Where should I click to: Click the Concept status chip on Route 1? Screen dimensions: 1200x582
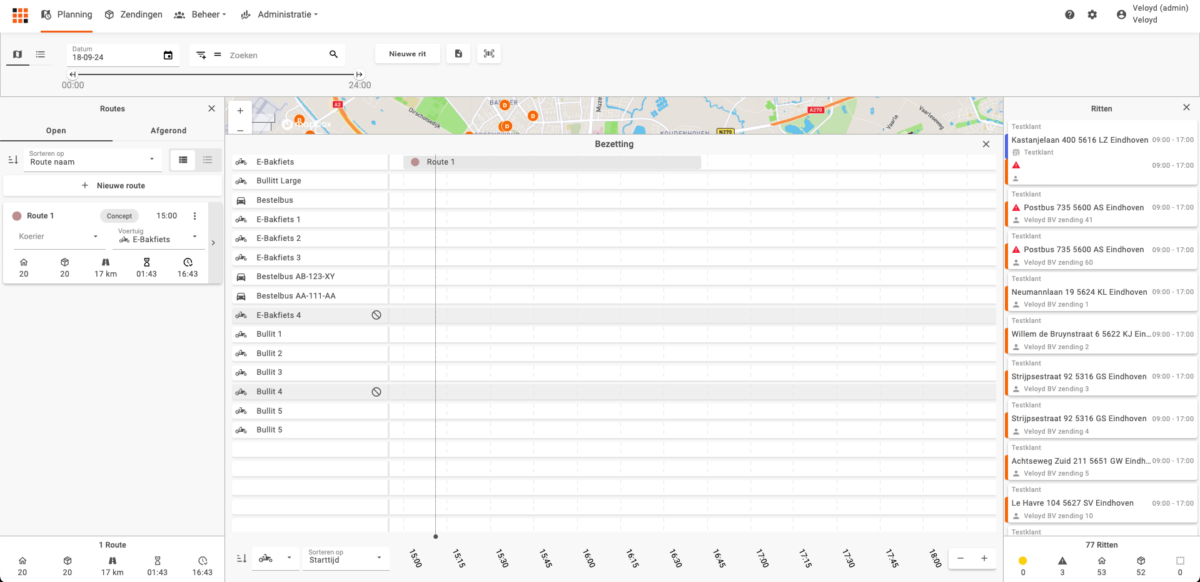tap(119, 216)
